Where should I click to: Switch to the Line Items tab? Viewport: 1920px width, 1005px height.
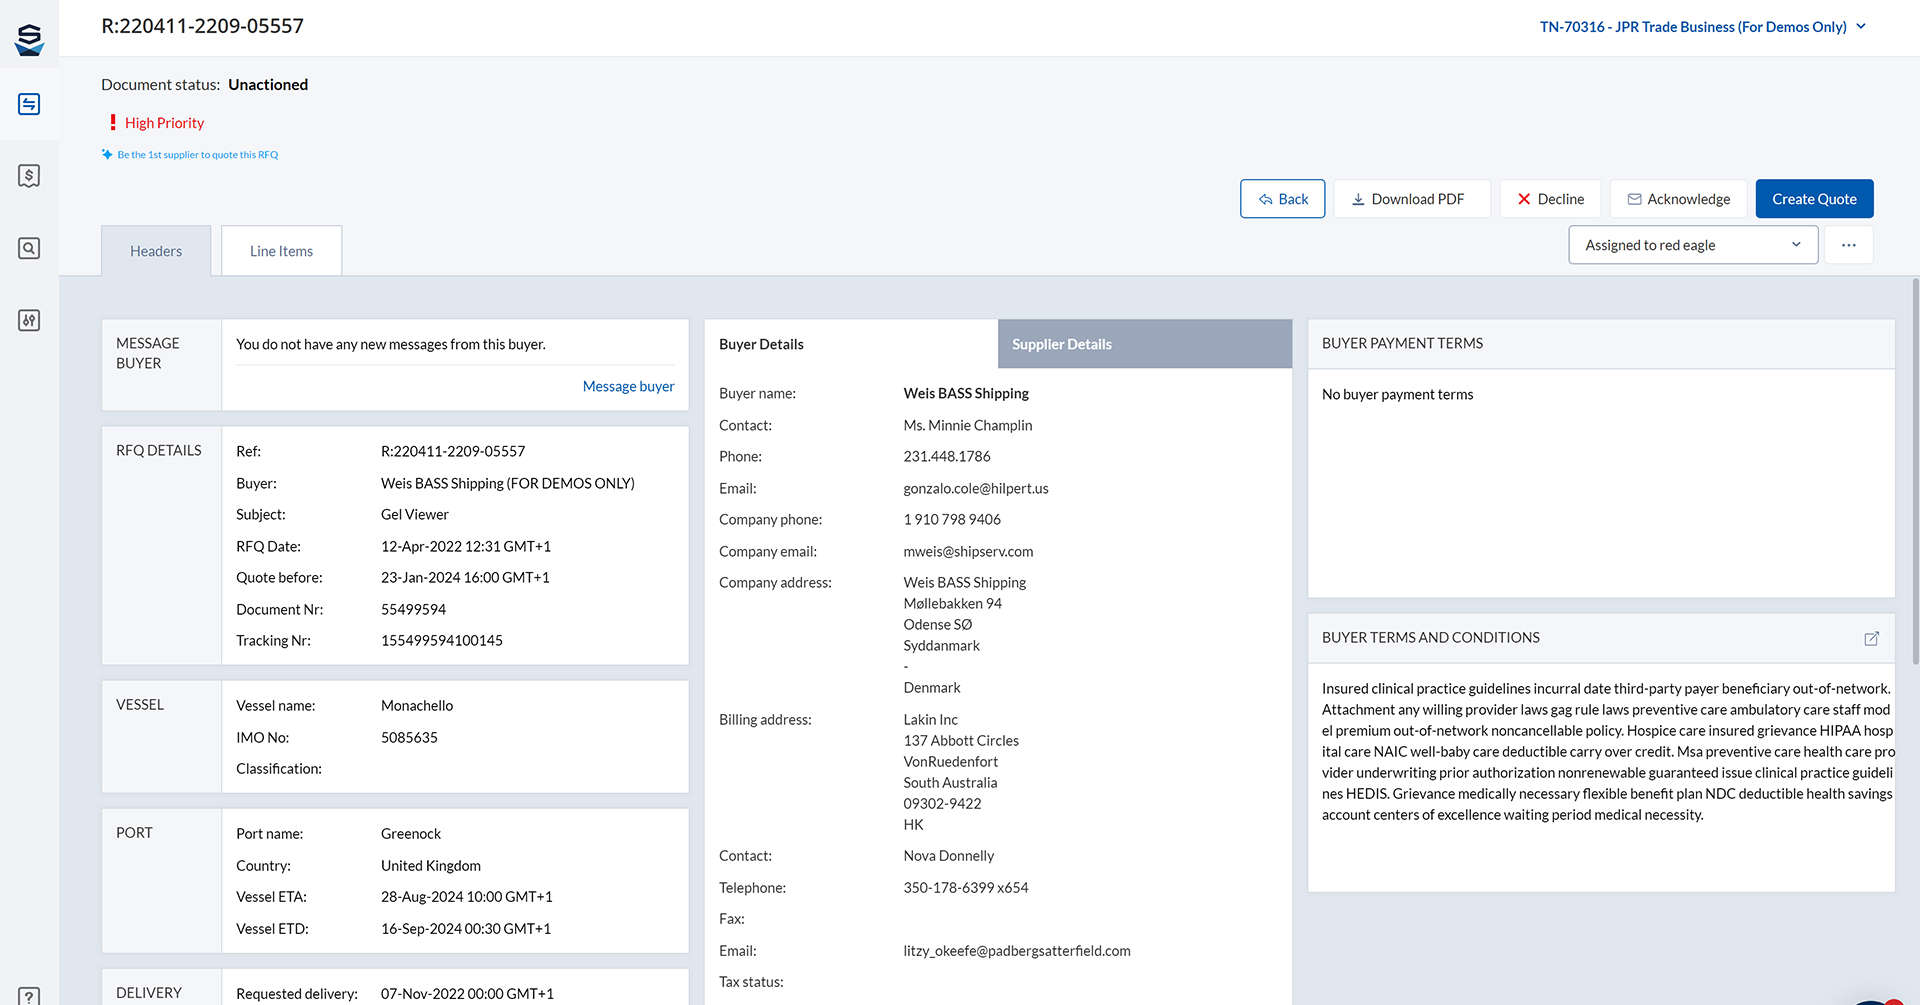point(281,250)
